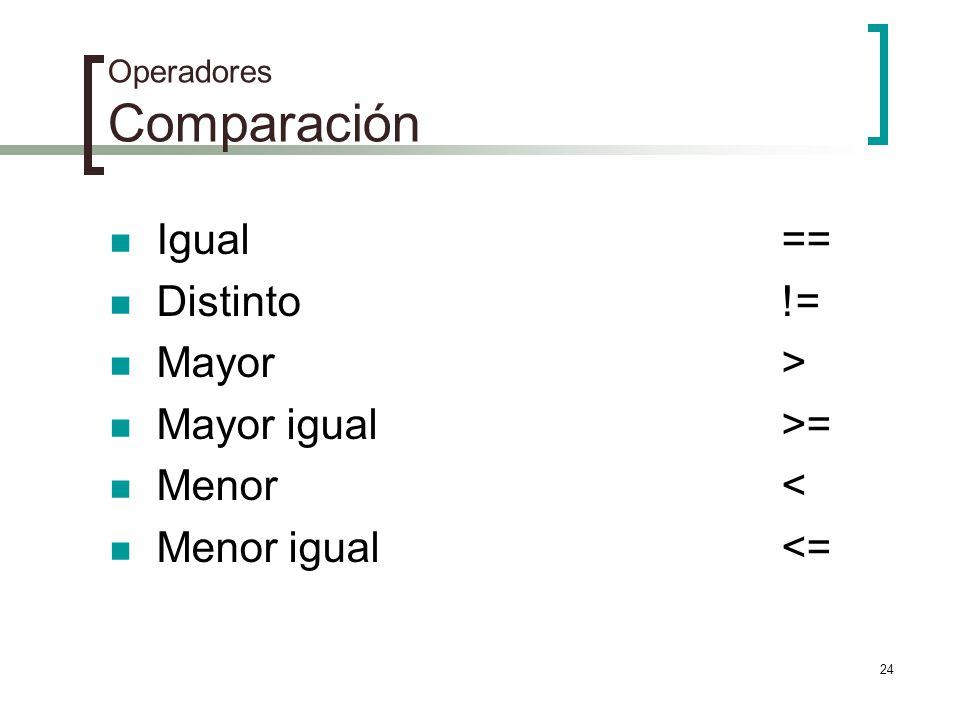The width and height of the screenshot is (960, 720).
Task: Select the Comparación title heading
Action: 264,125
